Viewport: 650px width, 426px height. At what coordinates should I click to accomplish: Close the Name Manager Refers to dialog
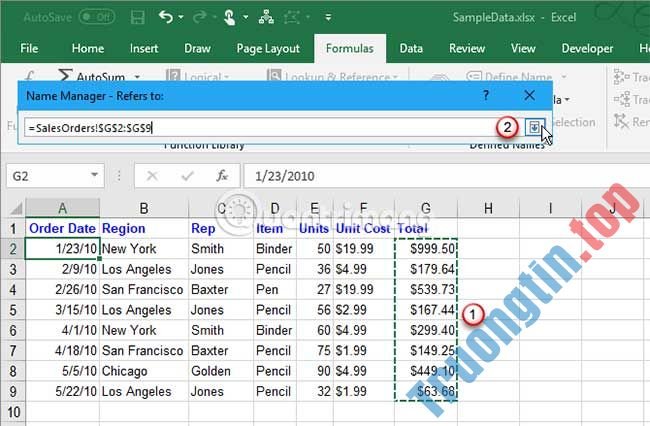(x=529, y=96)
